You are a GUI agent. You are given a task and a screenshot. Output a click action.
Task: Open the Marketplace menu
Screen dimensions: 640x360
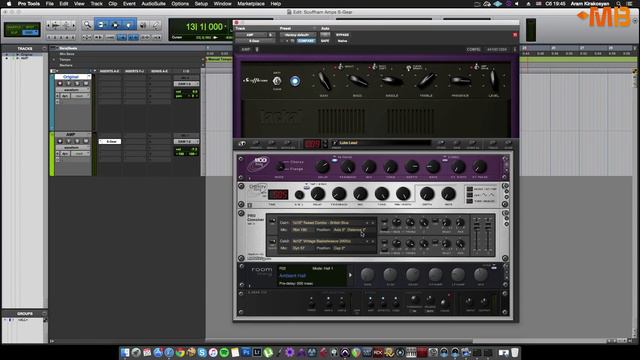(251, 4)
